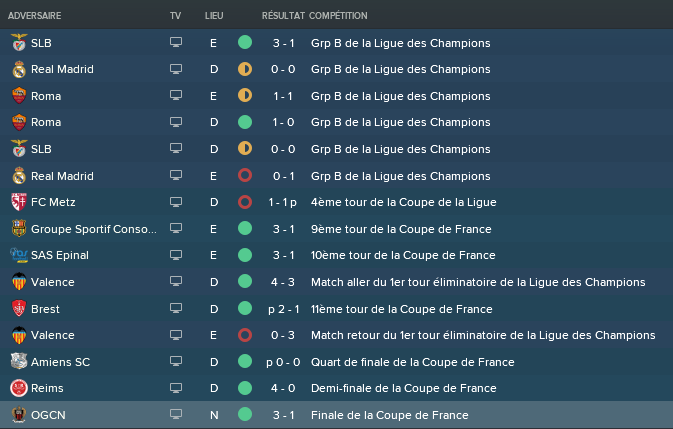
Task: Sort by the COMPÉTITION column header
Action: point(338,15)
